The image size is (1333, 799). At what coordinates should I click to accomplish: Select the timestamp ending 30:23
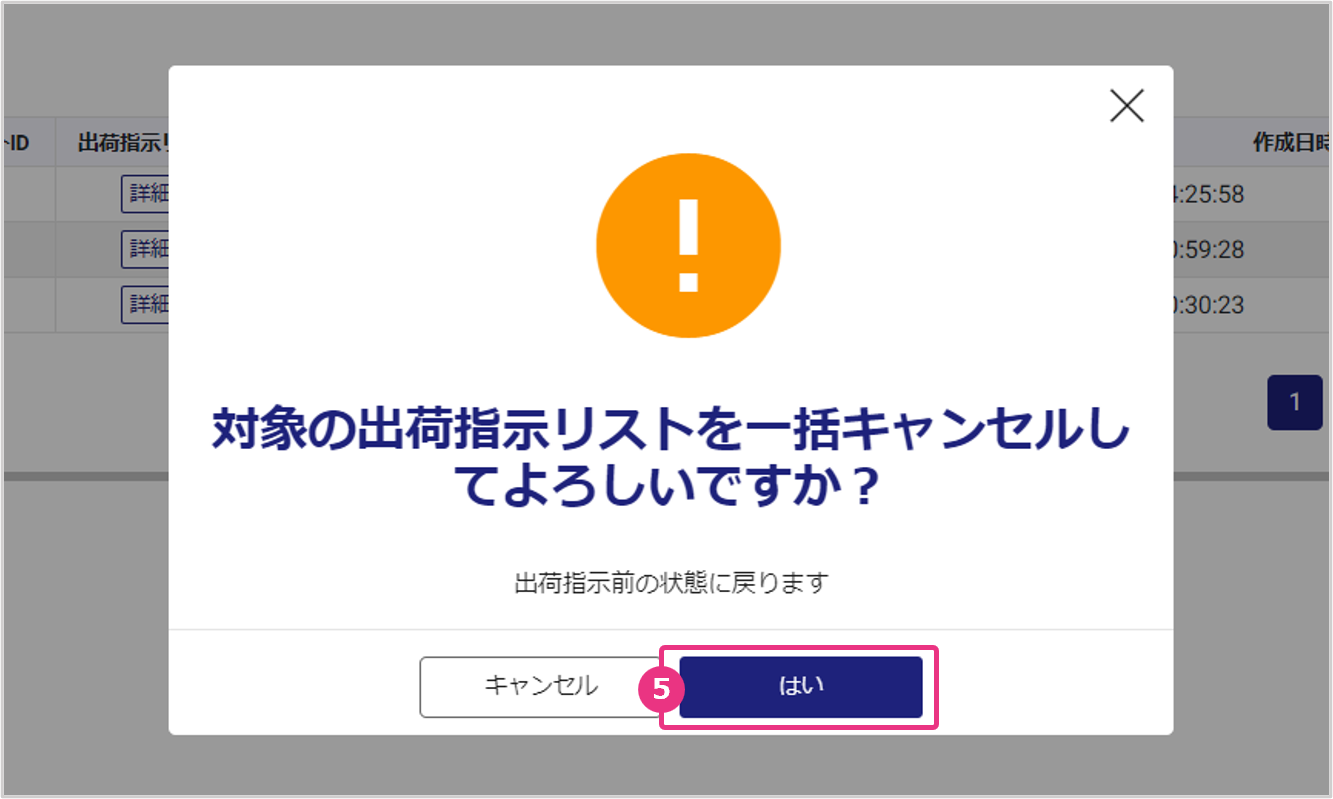(x=1209, y=304)
